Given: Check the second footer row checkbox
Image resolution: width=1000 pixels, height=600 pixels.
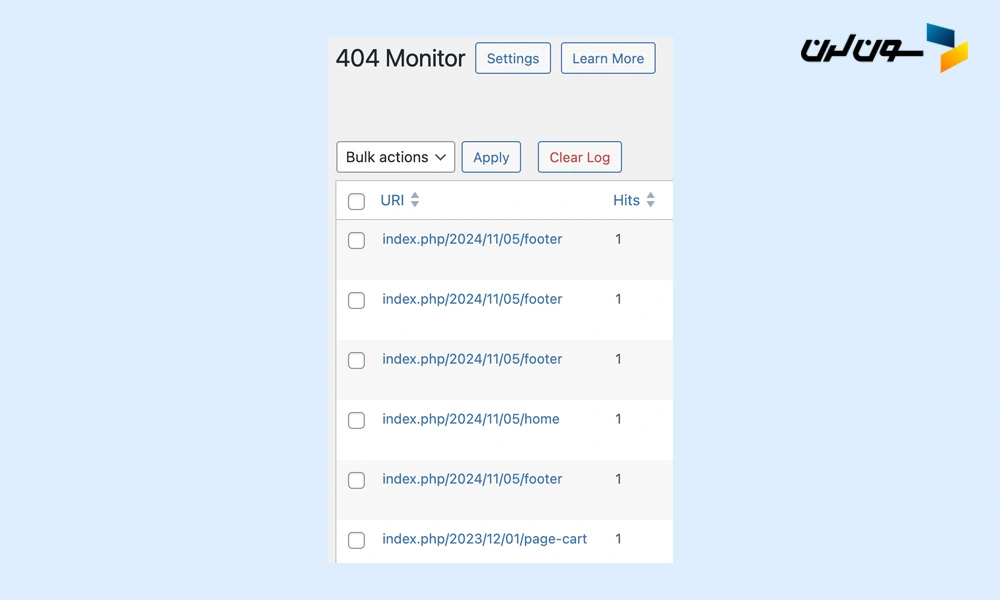Looking at the screenshot, I should pos(356,300).
